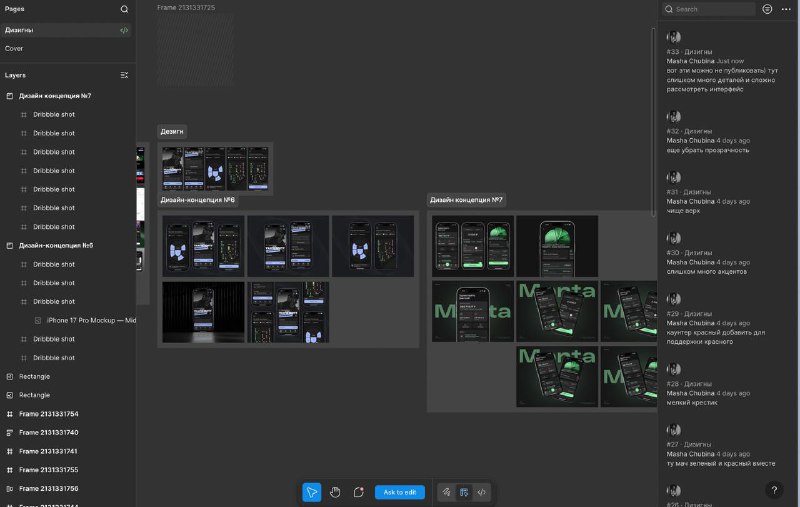800x507 pixels.
Task: Open comments panel three-dot menu
Action: [786, 9]
